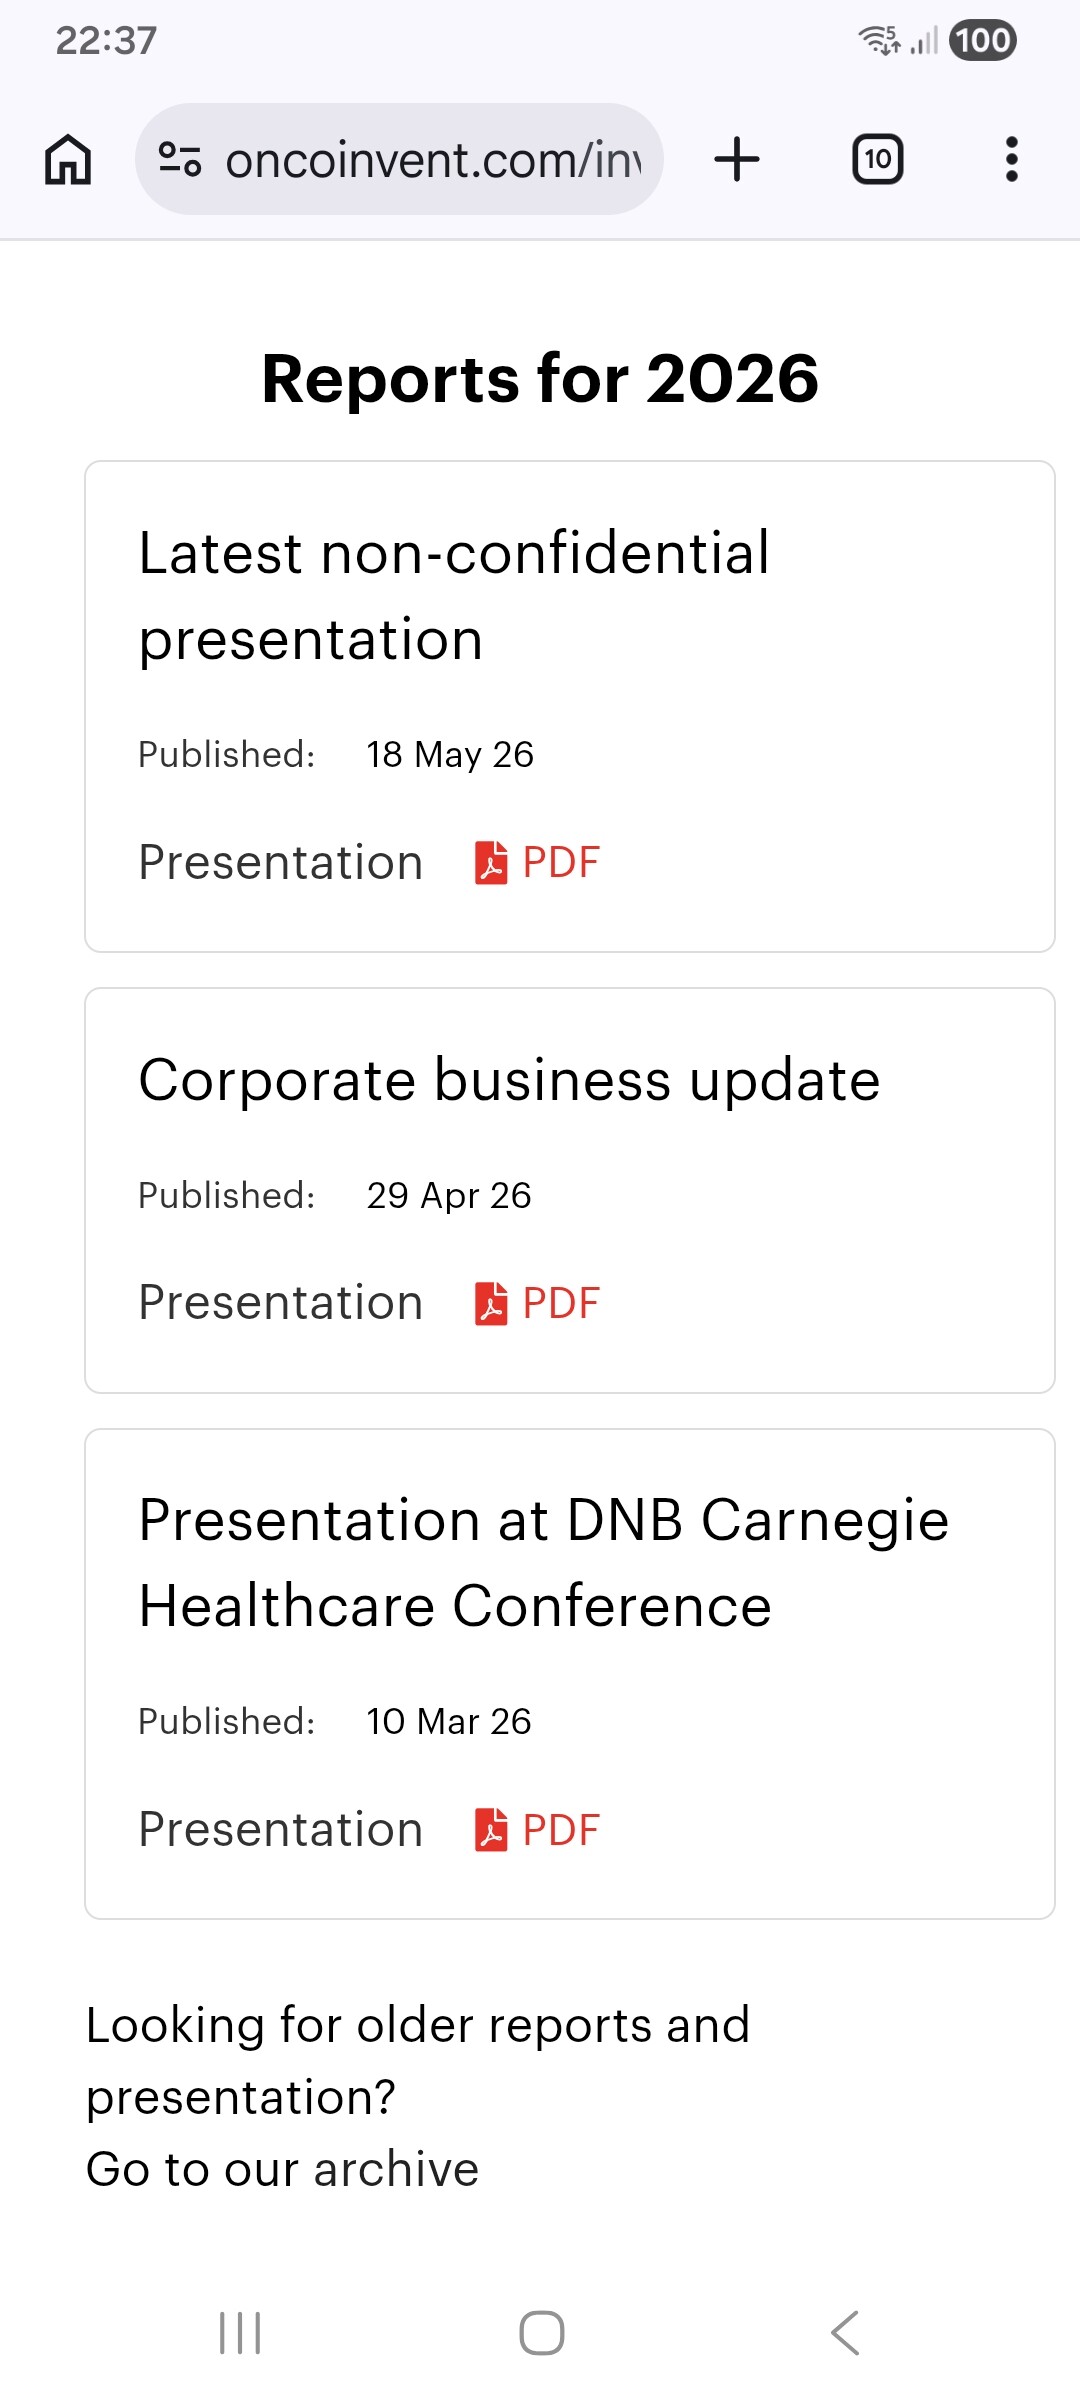Image resolution: width=1080 pixels, height=2400 pixels.
Task: Open the three-dot browser menu
Action: (x=1012, y=160)
